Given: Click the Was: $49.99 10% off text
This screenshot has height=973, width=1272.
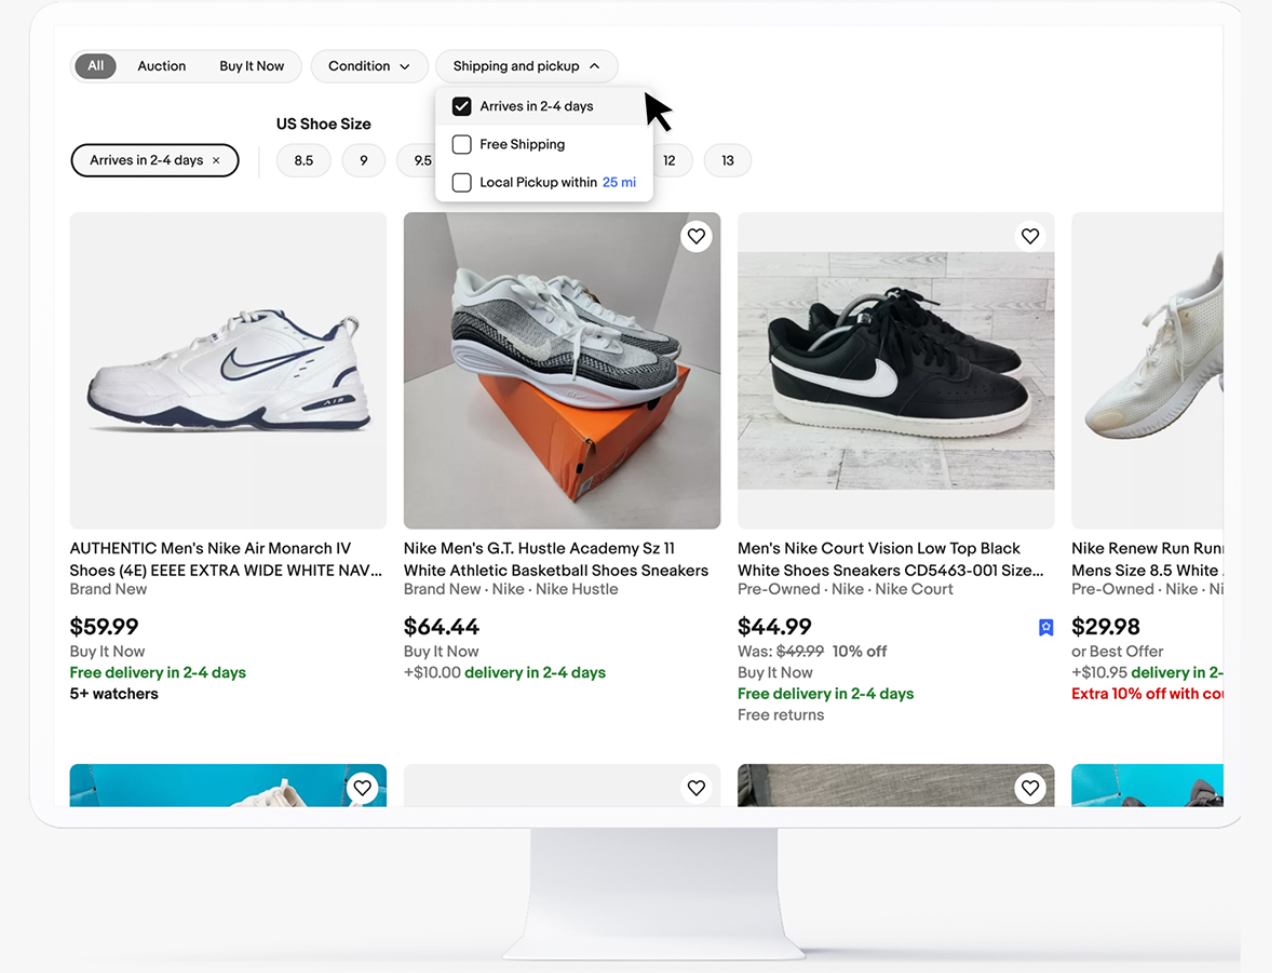Looking at the screenshot, I should point(812,651).
